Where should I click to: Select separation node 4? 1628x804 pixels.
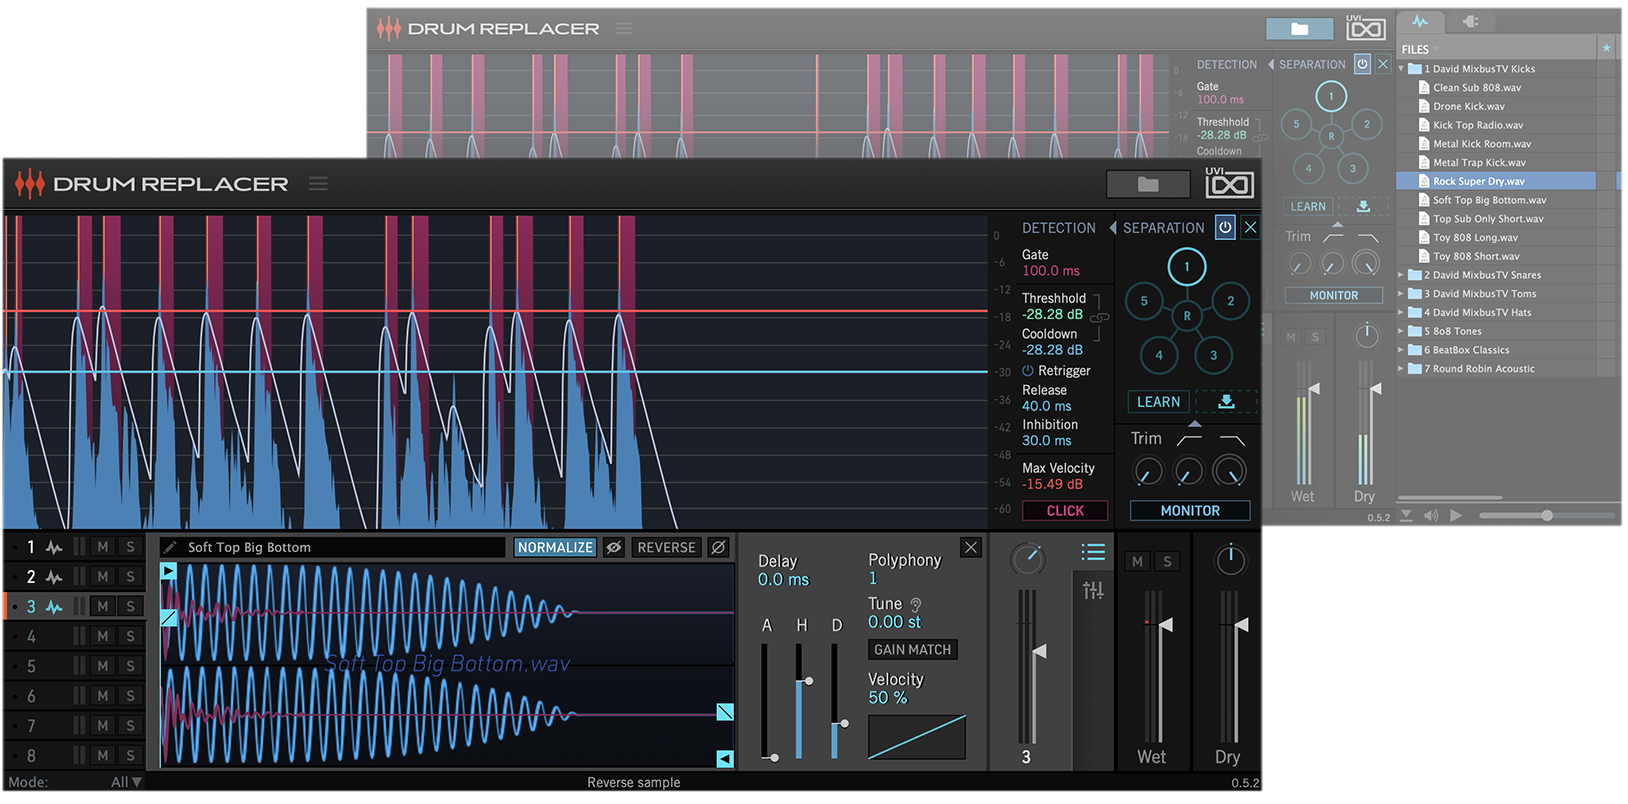coord(1159,355)
